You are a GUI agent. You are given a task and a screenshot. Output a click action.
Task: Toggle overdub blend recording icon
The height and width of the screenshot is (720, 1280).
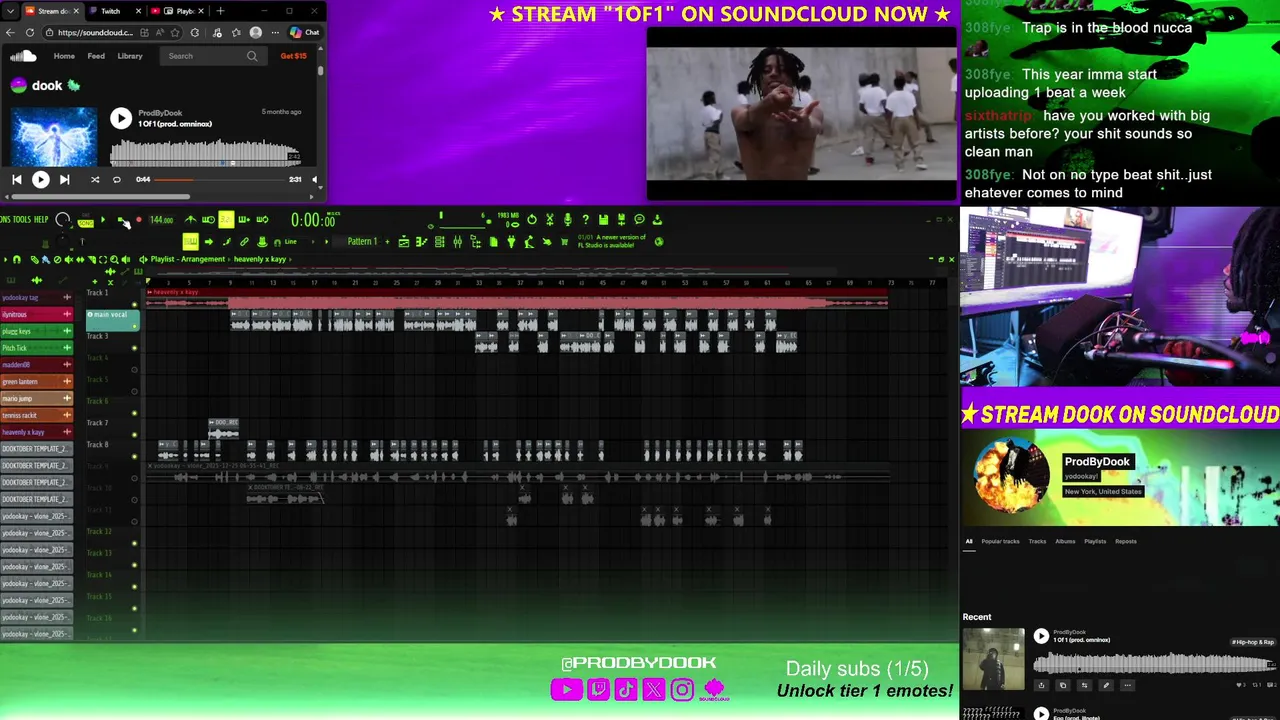click(243, 219)
